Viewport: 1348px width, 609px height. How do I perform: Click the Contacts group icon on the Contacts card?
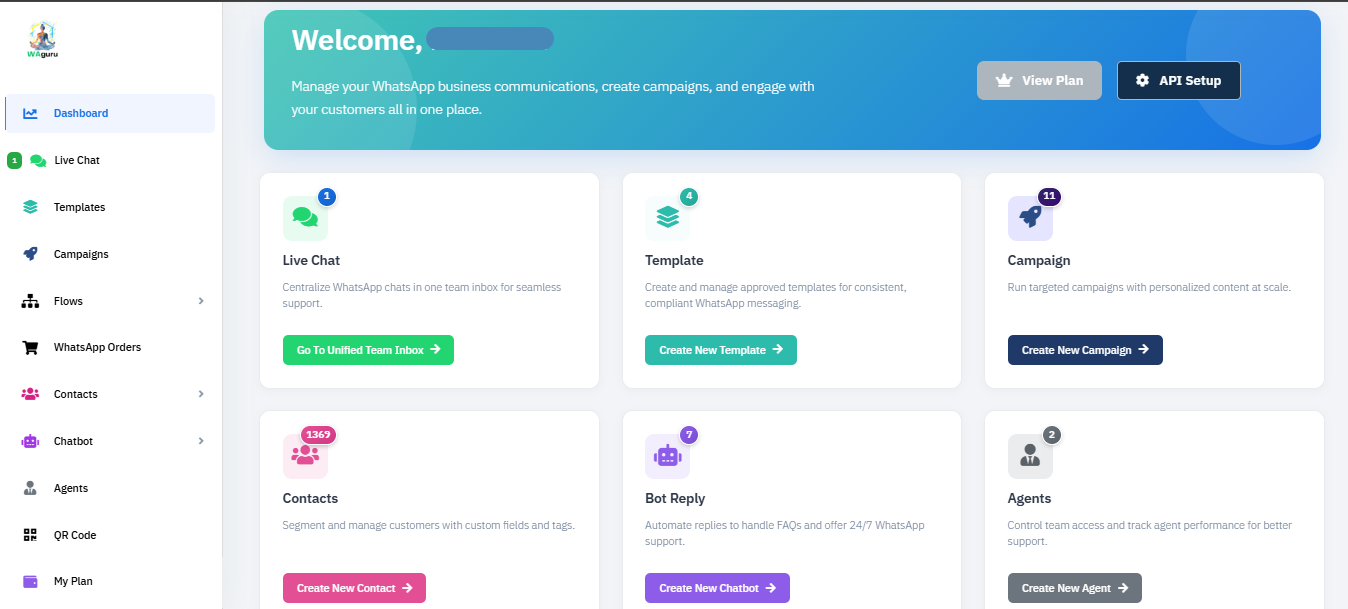[x=305, y=455]
